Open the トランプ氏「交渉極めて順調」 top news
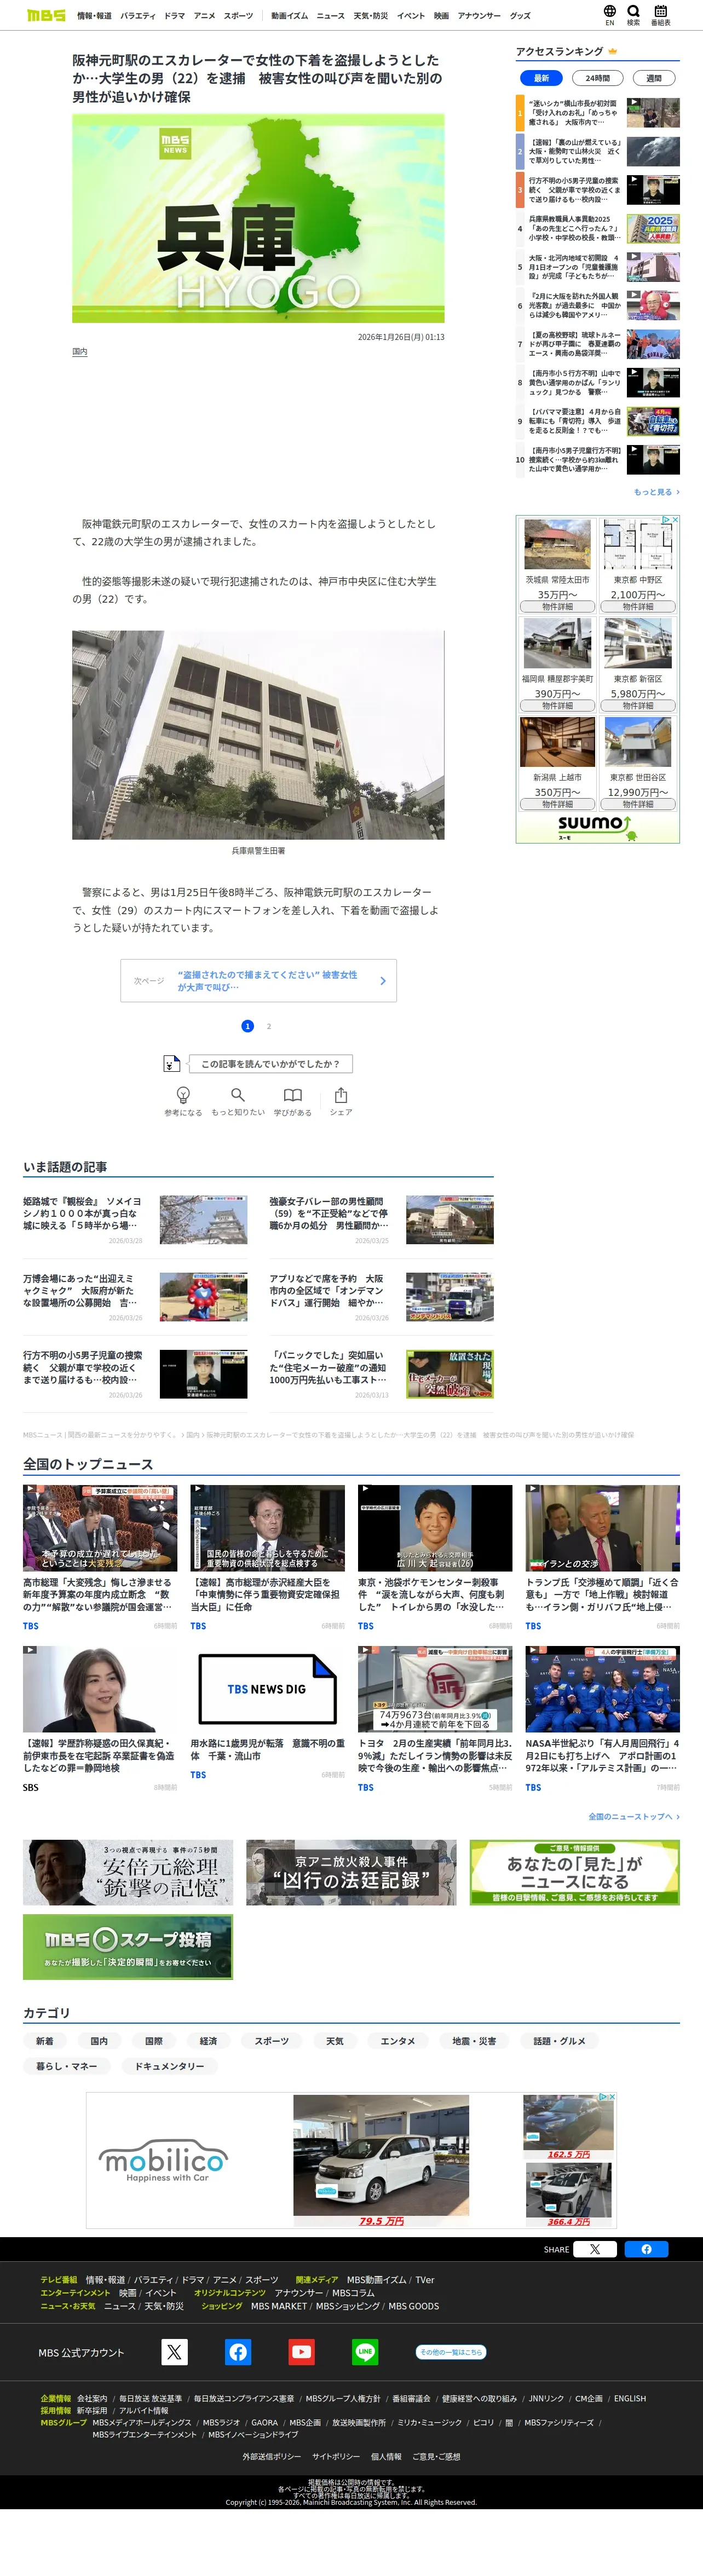The width and height of the screenshot is (703, 2576). point(603,1557)
